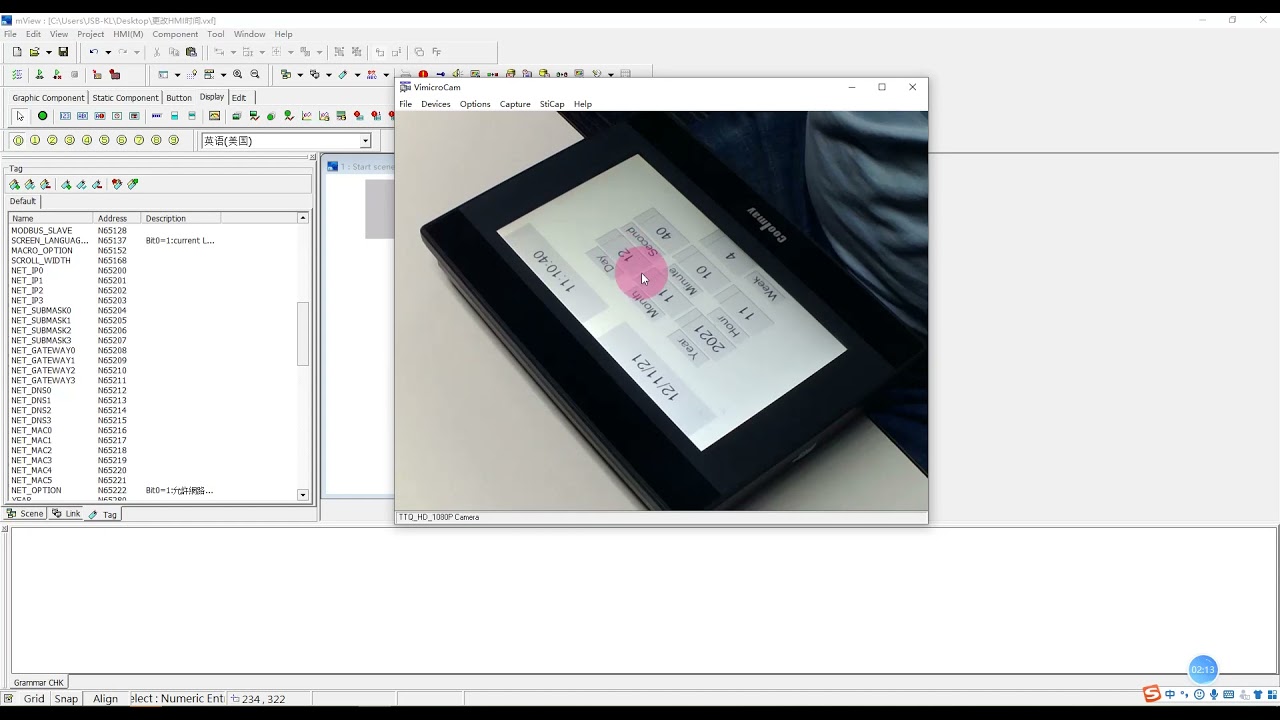
Task: Click the 02:13 recording timer bubble
Action: click(1202, 669)
